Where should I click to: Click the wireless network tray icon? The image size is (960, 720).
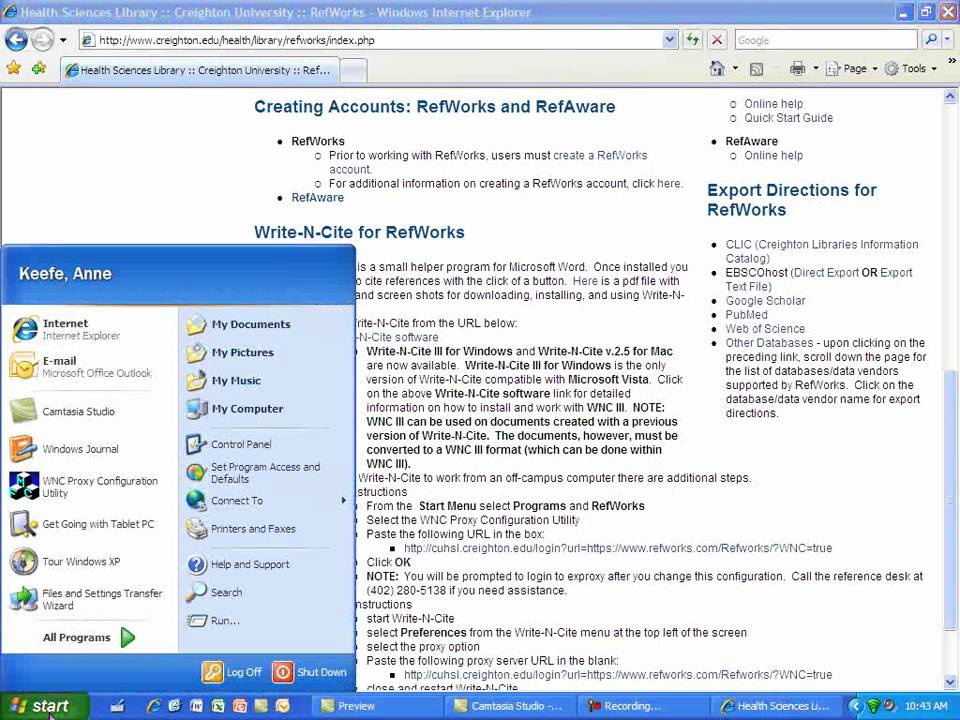coord(874,706)
